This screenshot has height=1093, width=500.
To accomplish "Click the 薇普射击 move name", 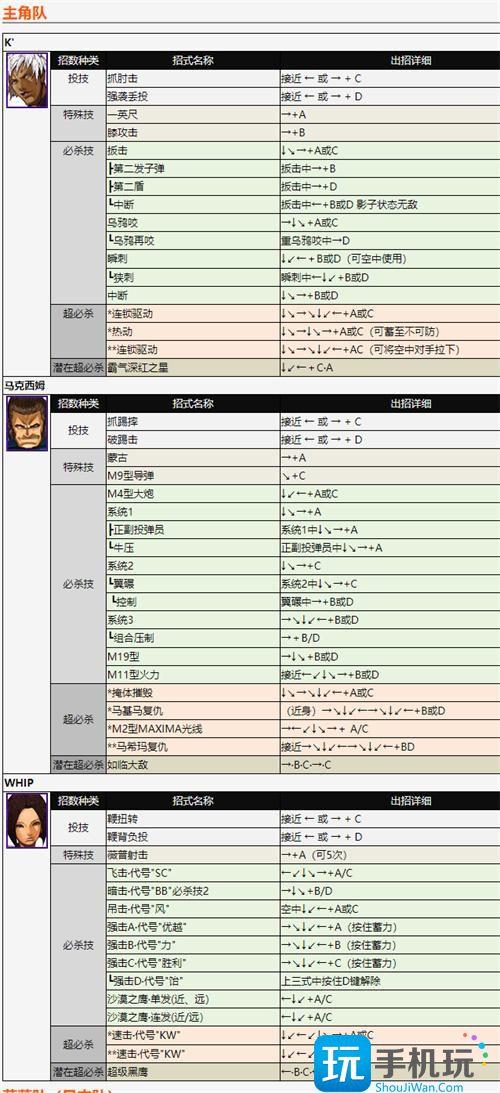I will tap(128, 855).
